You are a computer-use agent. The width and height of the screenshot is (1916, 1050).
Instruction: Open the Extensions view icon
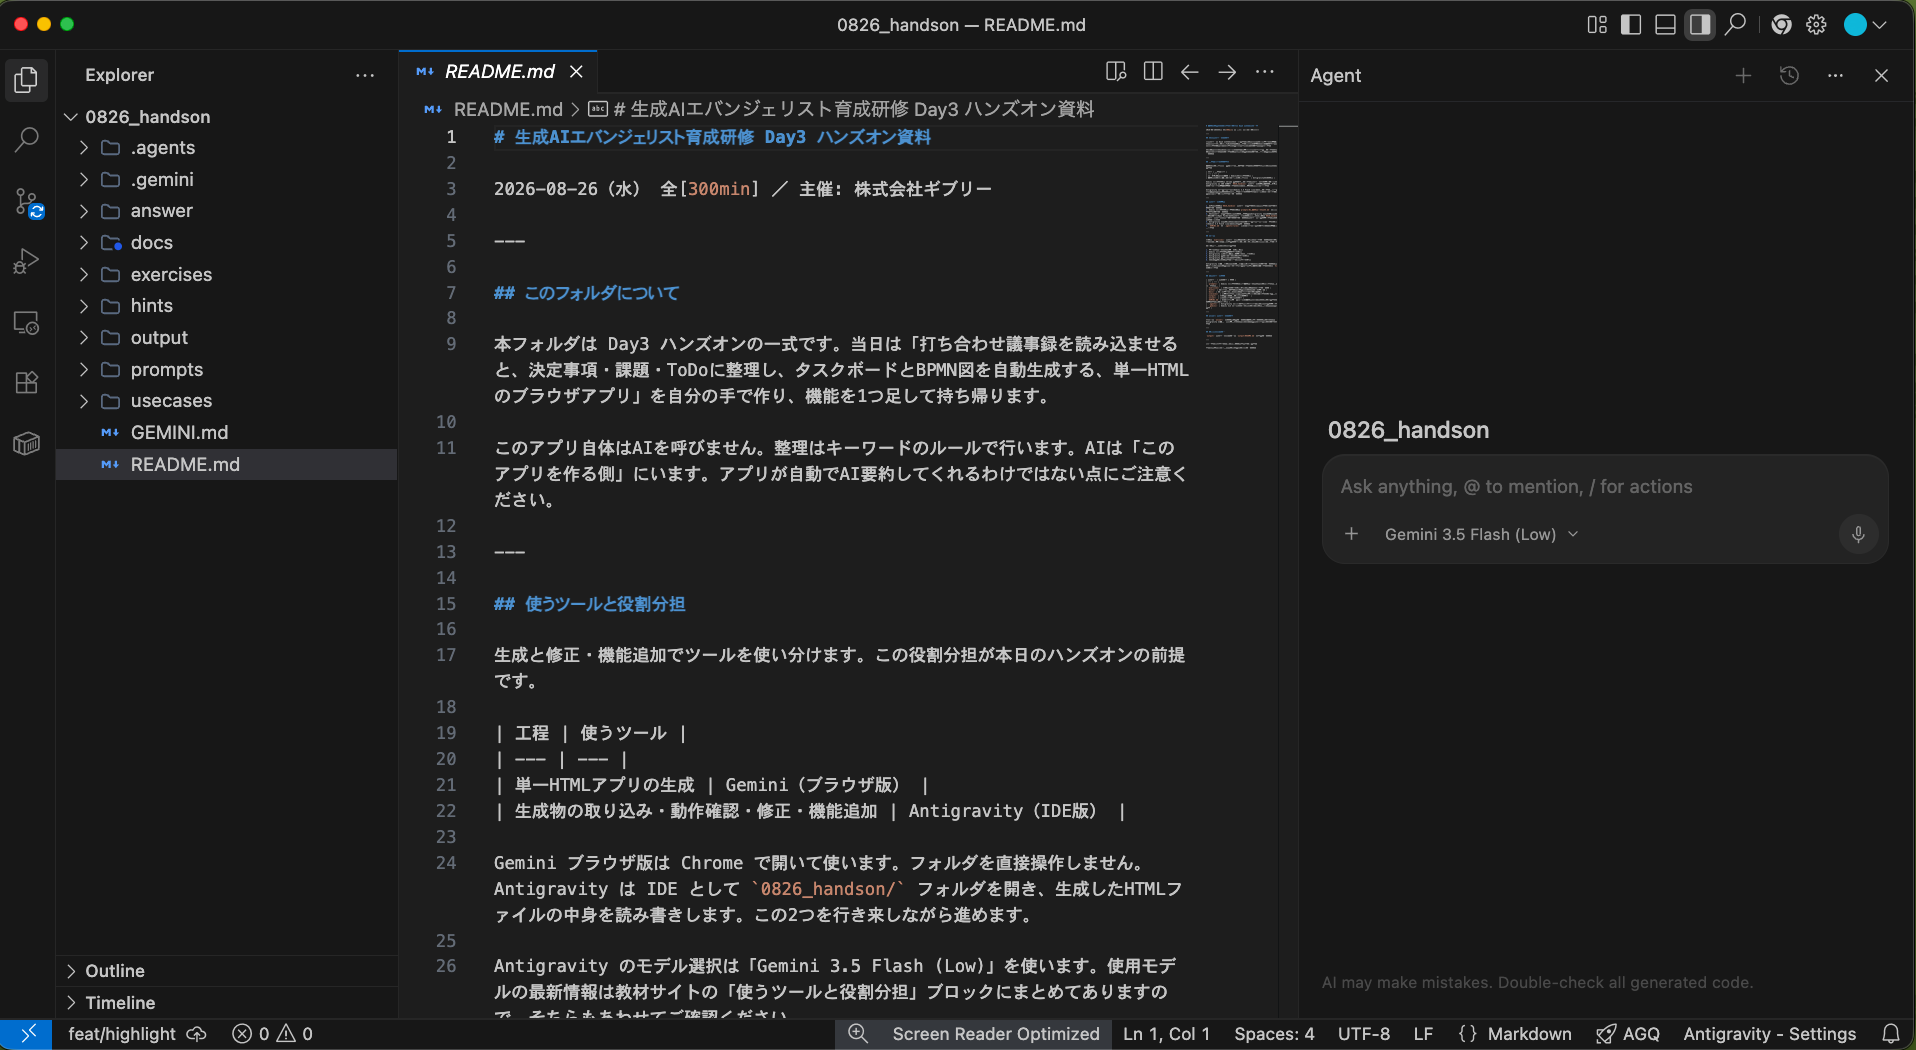(27, 383)
